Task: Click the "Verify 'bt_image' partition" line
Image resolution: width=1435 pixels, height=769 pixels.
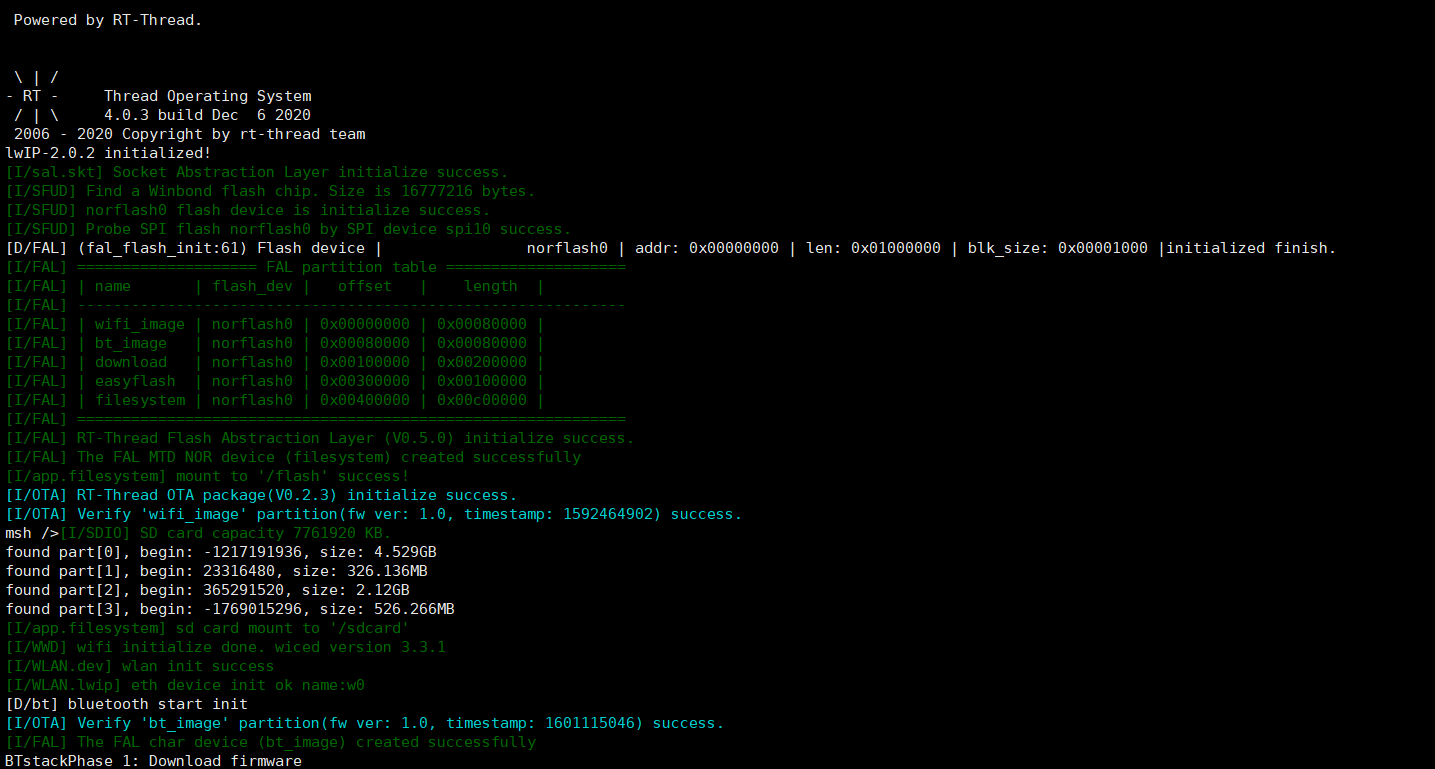Action: (365, 723)
